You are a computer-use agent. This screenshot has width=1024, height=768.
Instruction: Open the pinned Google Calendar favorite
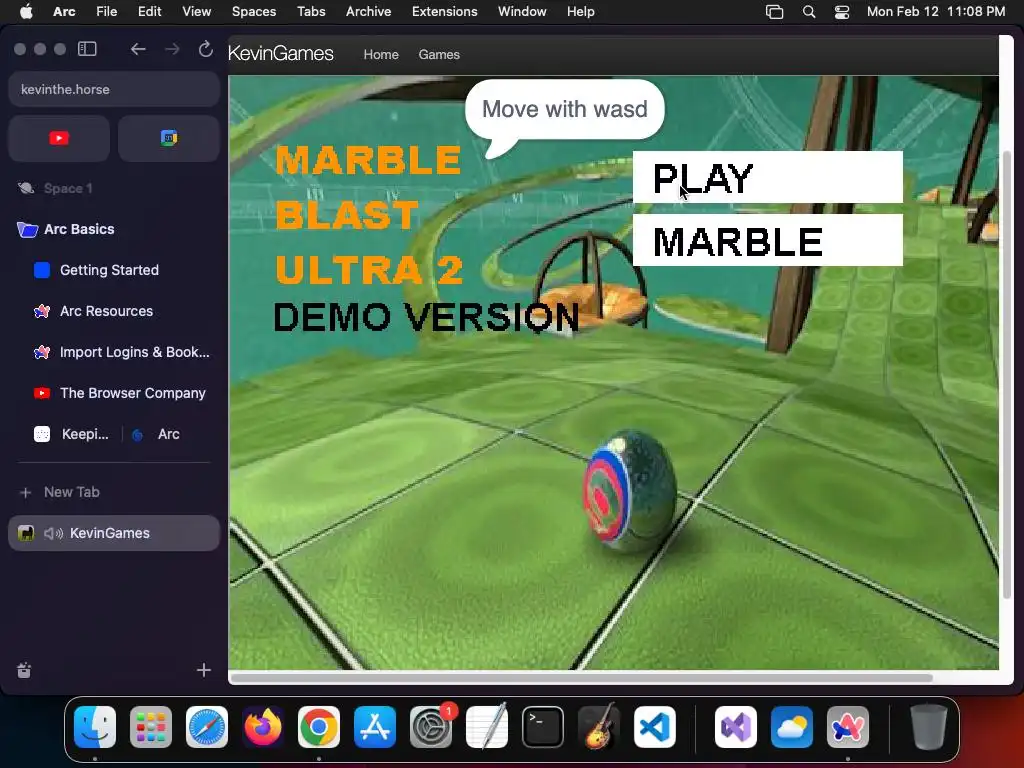click(168, 138)
